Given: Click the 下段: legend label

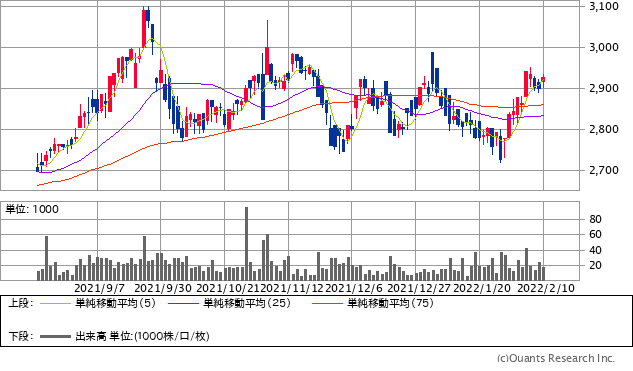Looking at the screenshot, I should coord(21,336).
